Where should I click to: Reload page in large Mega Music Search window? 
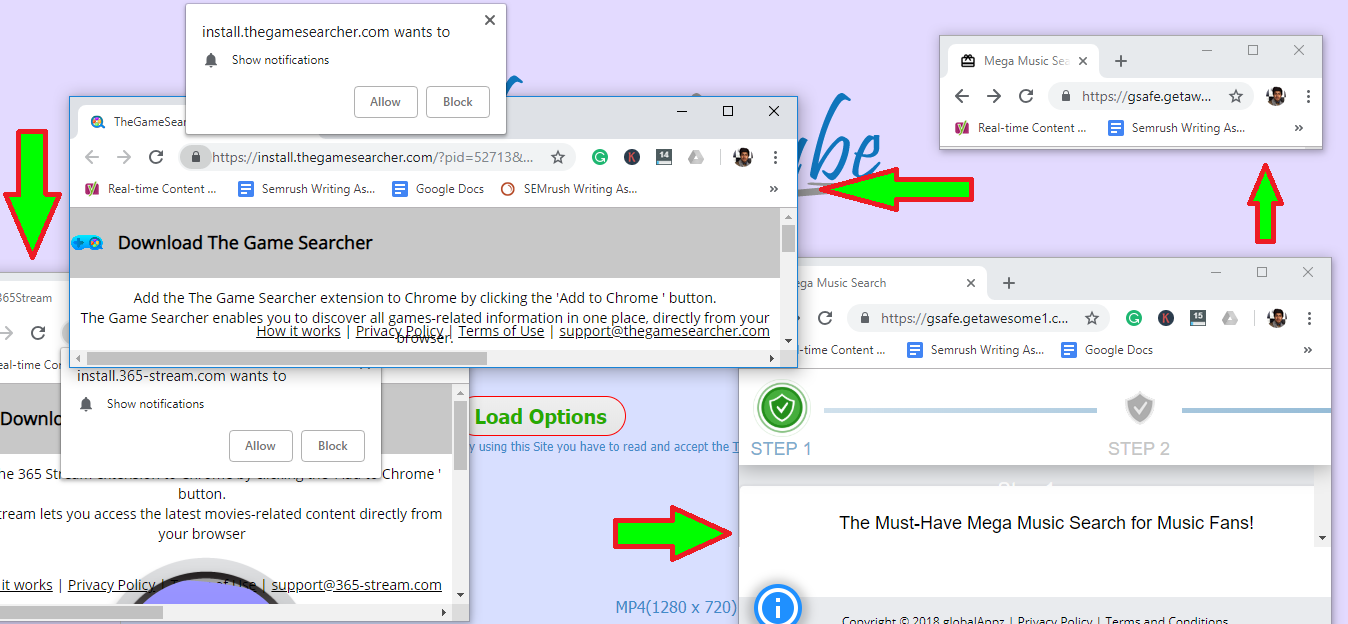click(x=825, y=318)
